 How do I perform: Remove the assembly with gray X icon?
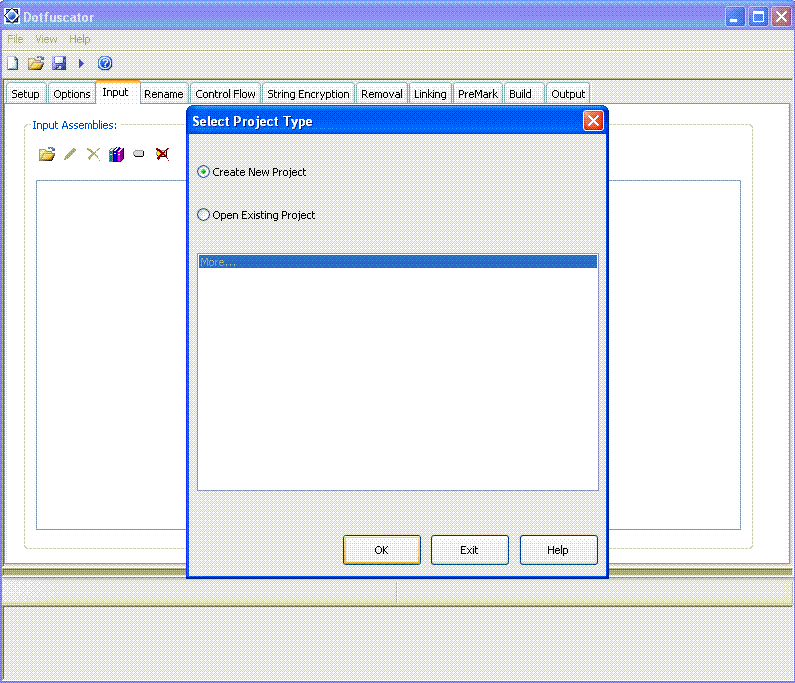[x=93, y=154]
